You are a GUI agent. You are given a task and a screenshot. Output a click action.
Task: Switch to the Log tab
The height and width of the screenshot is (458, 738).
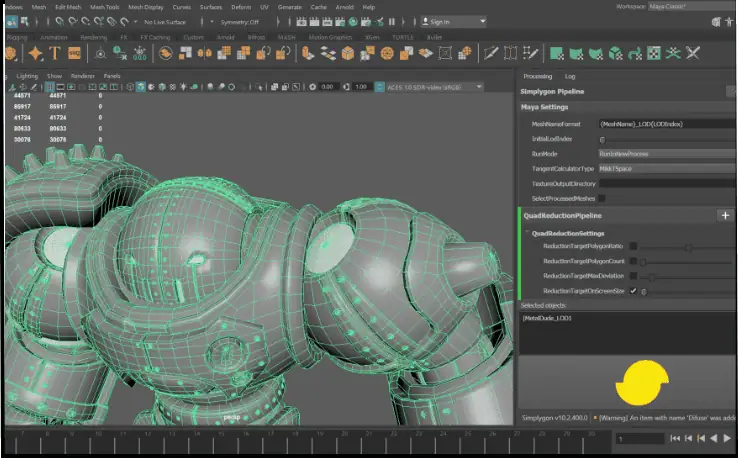tap(570, 76)
